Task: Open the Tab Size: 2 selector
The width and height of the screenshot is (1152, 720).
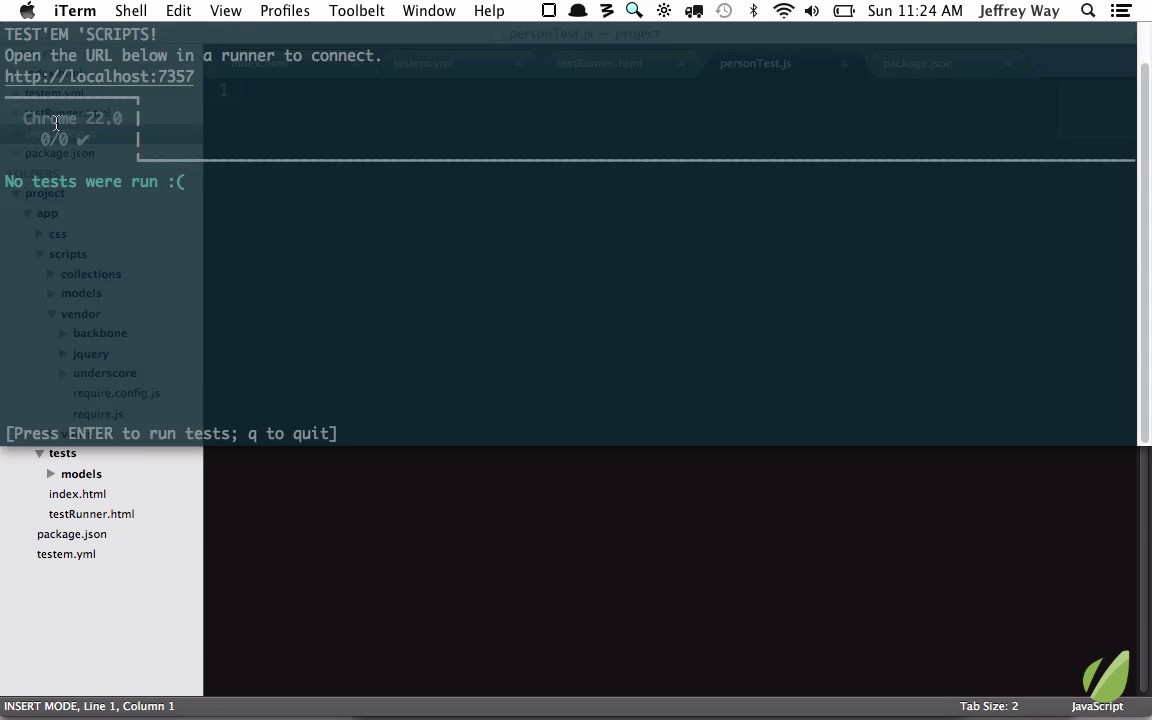Action: point(989,706)
